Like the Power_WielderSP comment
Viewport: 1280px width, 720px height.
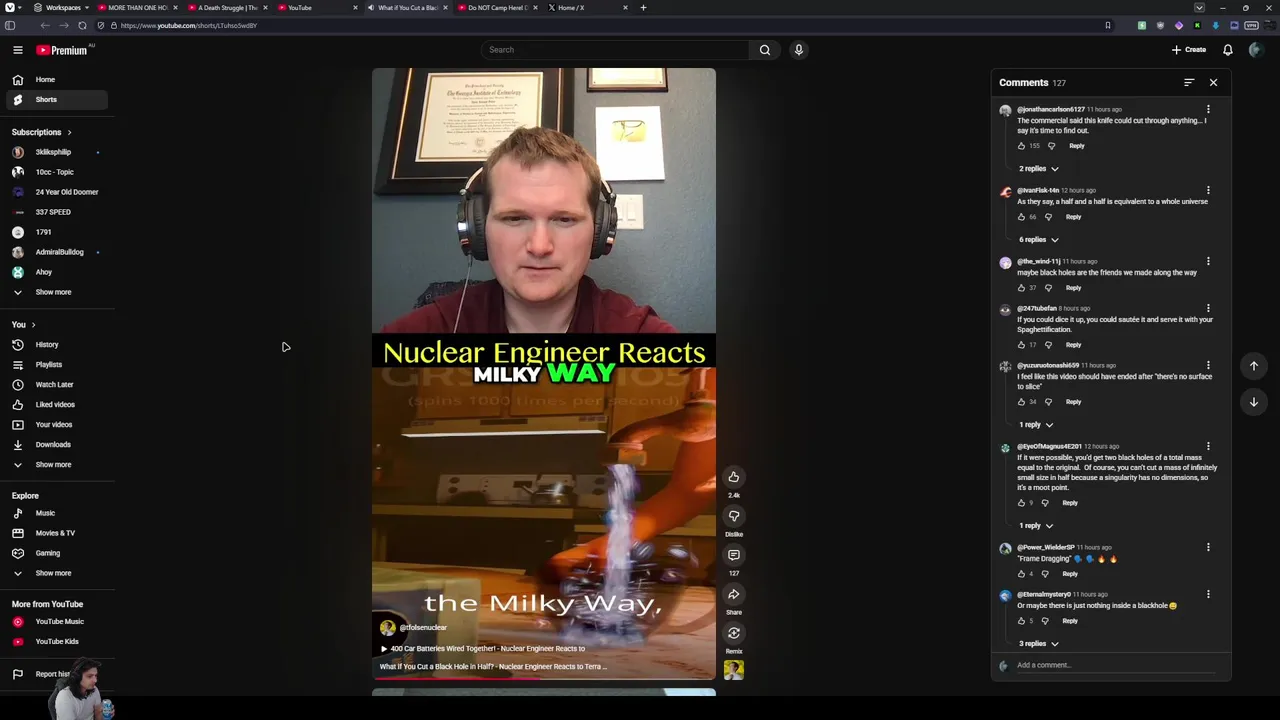click(x=1021, y=574)
